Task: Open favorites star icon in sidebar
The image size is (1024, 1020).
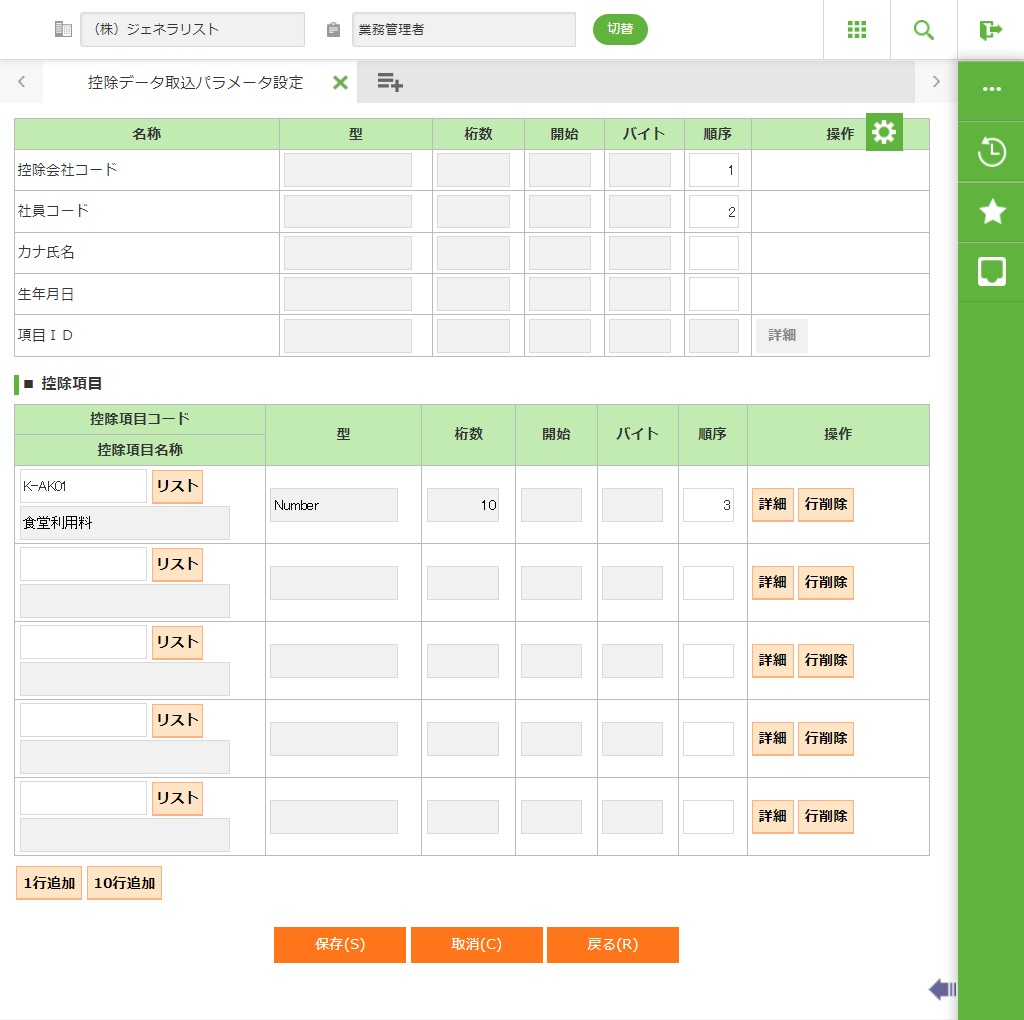Action: point(991,211)
